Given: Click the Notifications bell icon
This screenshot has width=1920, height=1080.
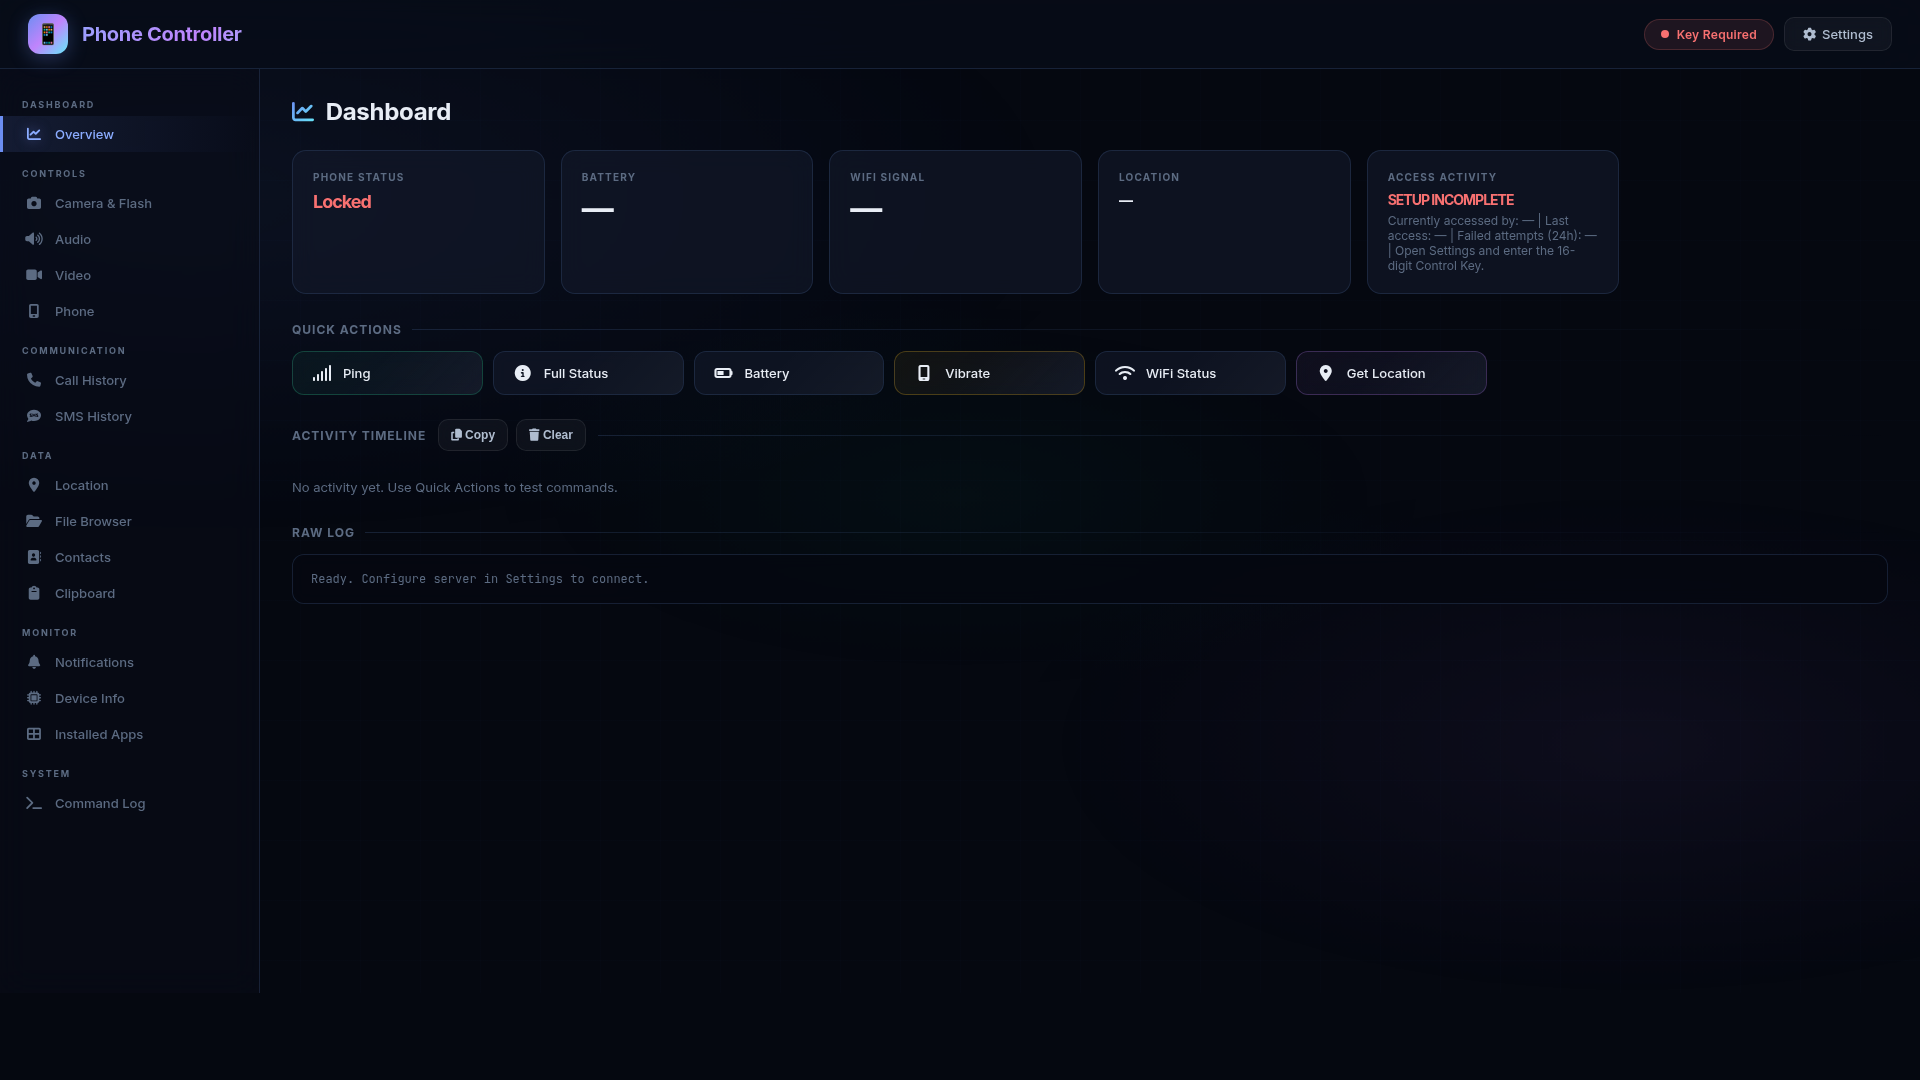Looking at the screenshot, I should (34, 662).
